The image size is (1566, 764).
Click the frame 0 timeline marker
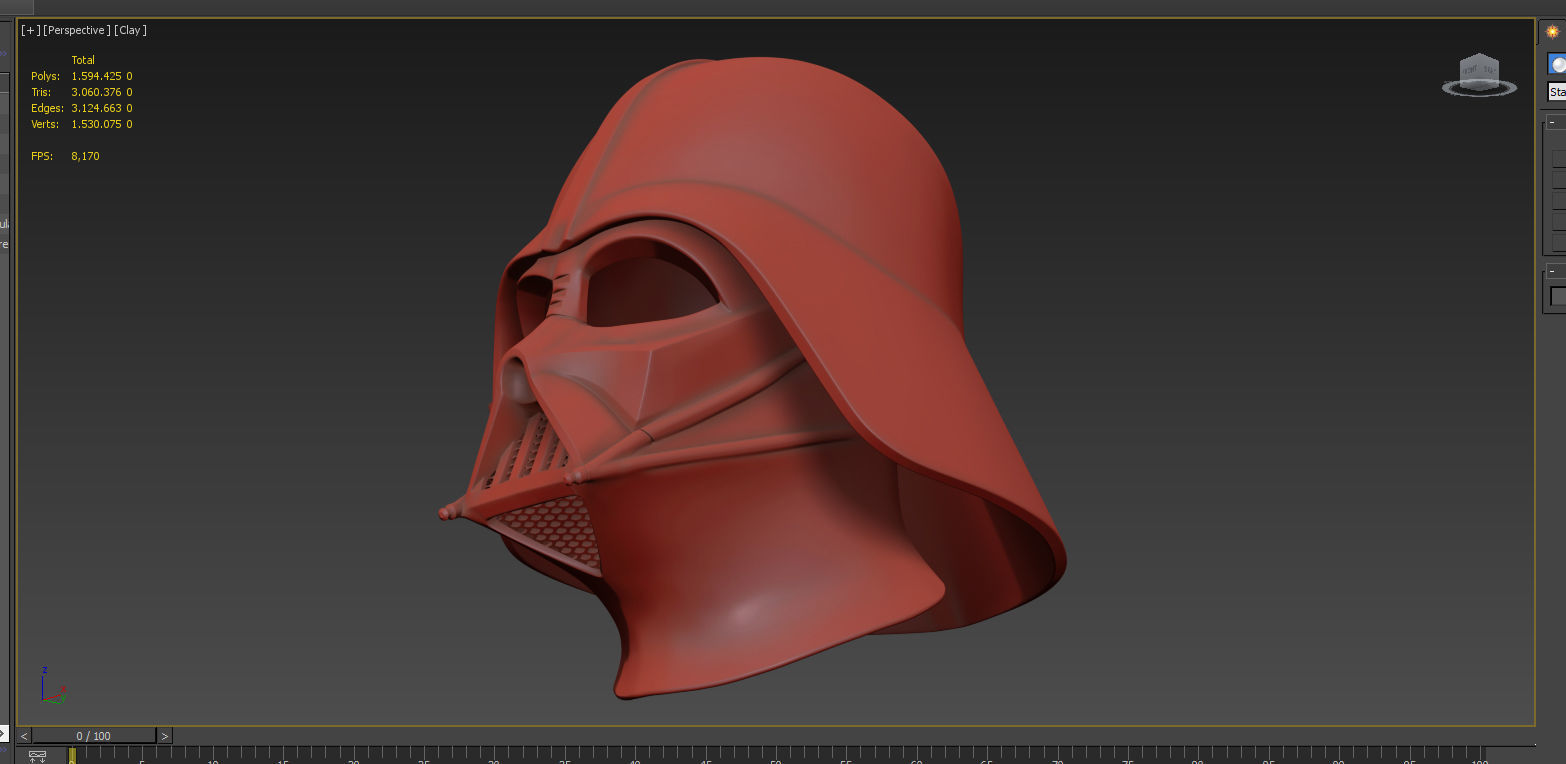point(72,756)
